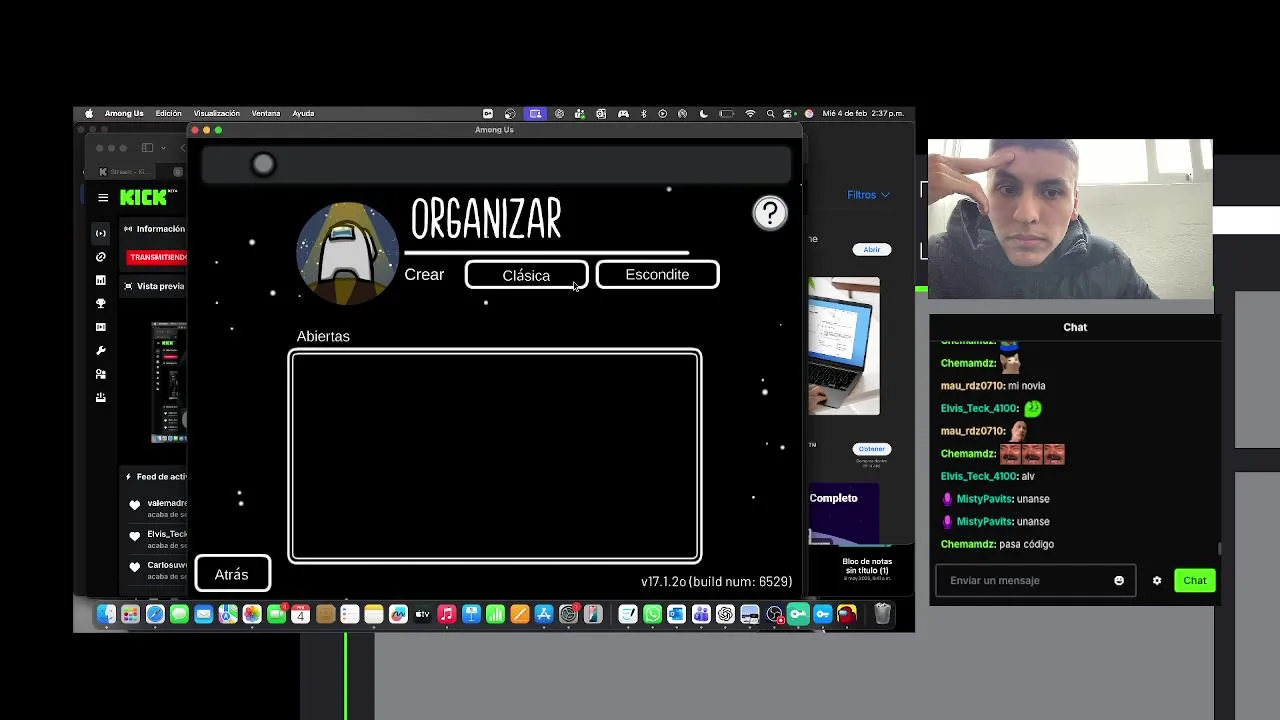
Task: Open the help question mark button
Action: click(770, 213)
